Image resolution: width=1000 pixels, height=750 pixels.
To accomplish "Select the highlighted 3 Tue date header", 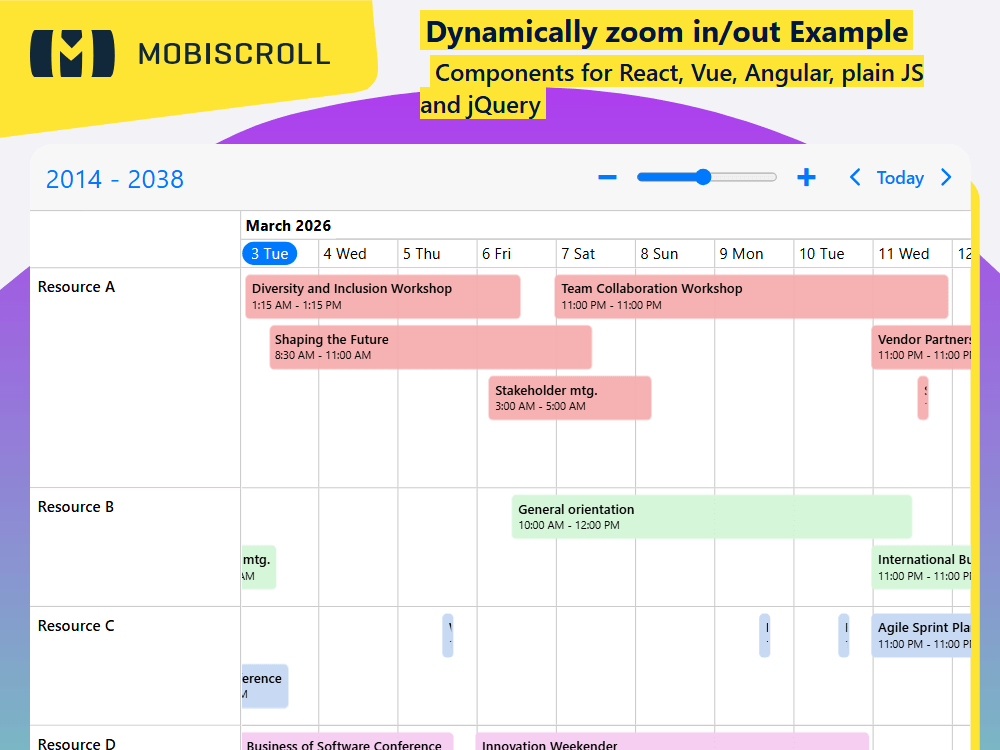I will click(269, 253).
